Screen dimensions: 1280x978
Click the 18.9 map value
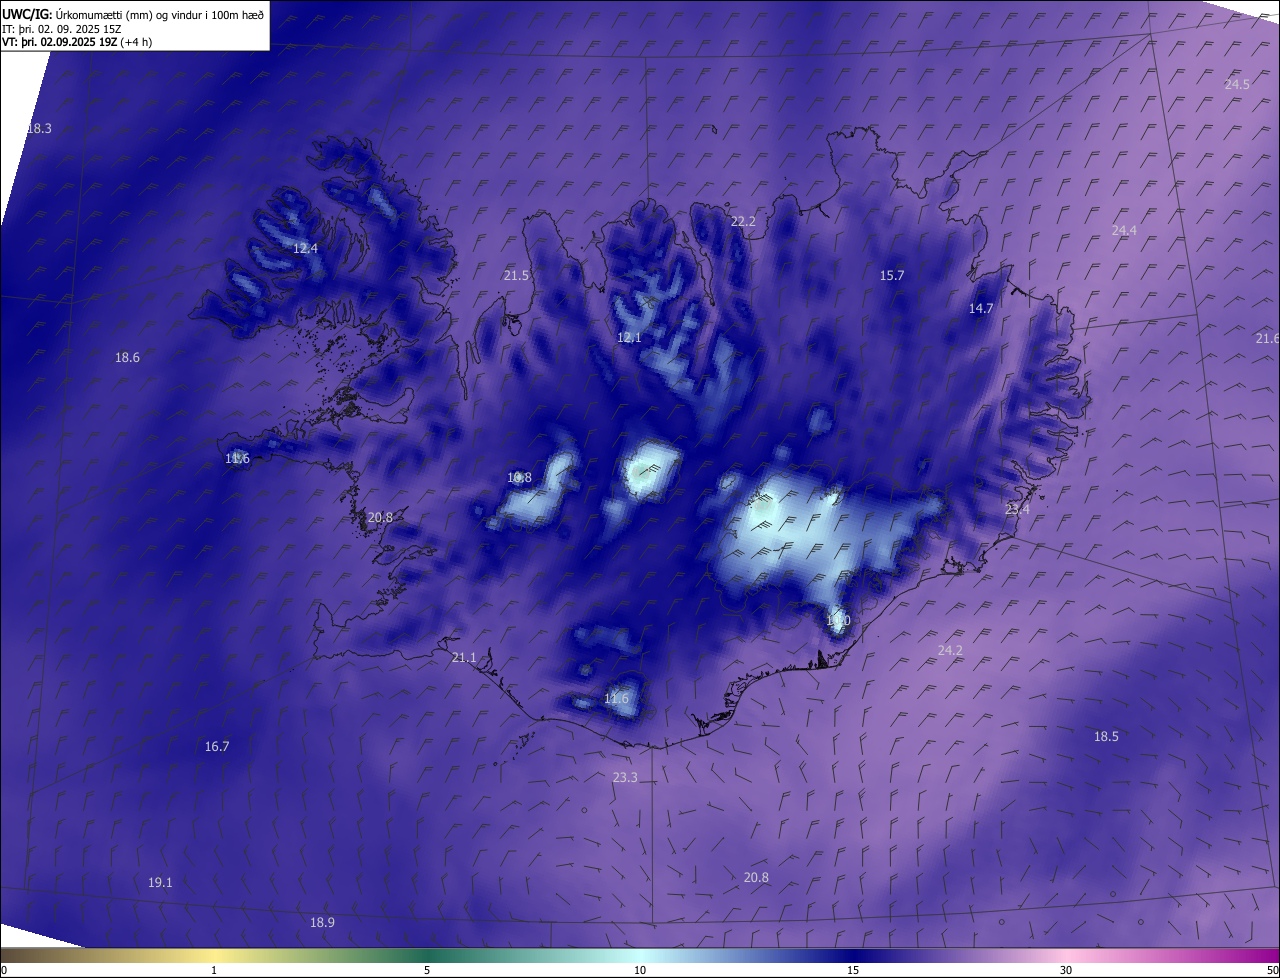[x=322, y=922]
